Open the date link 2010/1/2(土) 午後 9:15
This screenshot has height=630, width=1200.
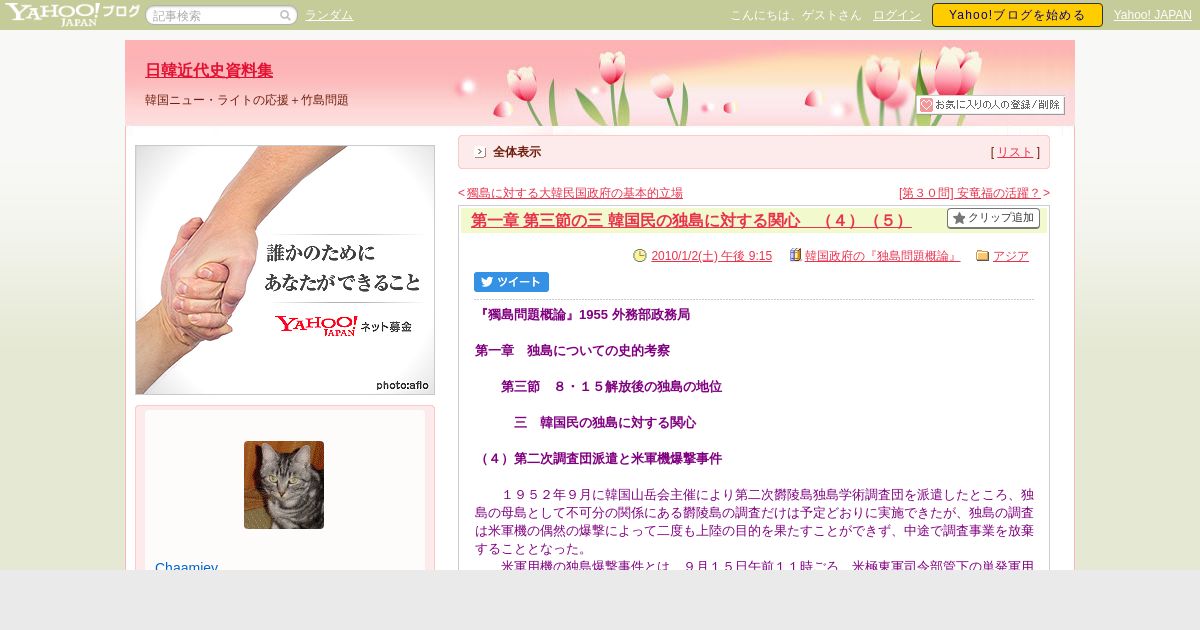711,256
